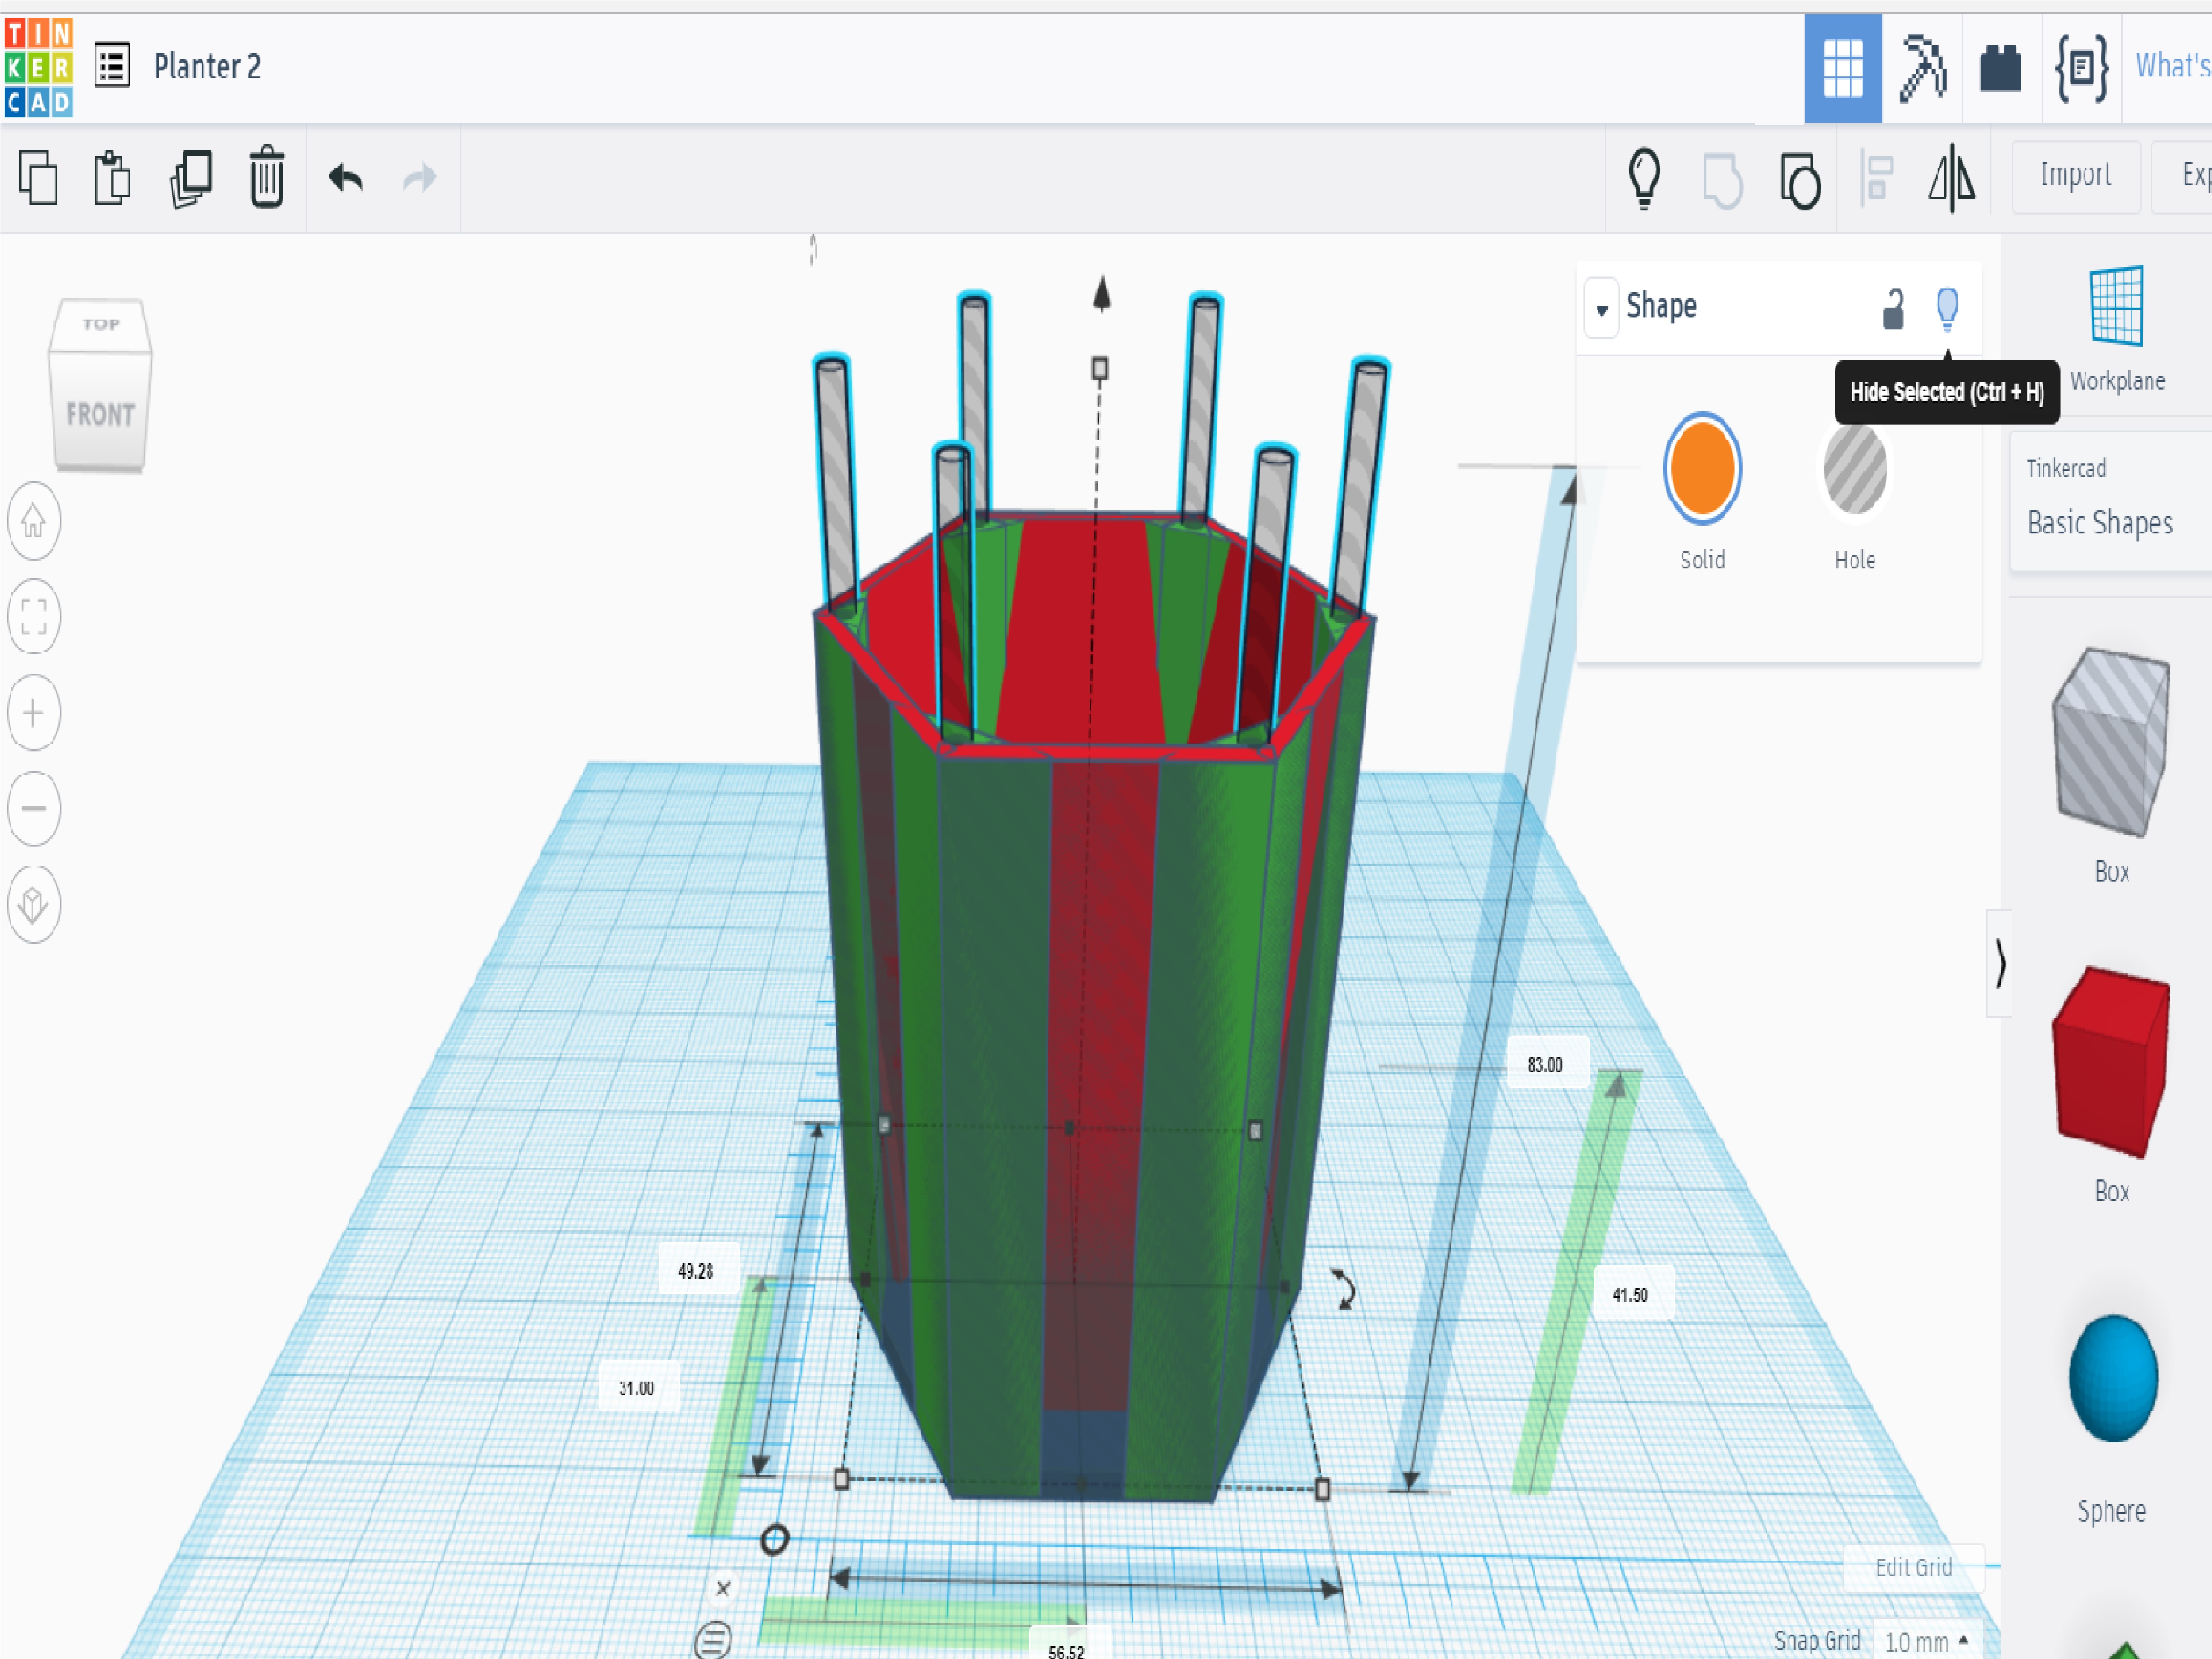The width and height of the screenshot is (2212, 1659).
Task: Open the Basic Shapes category dropdown
Action: pyautogui.click(x=2110, y=502)
